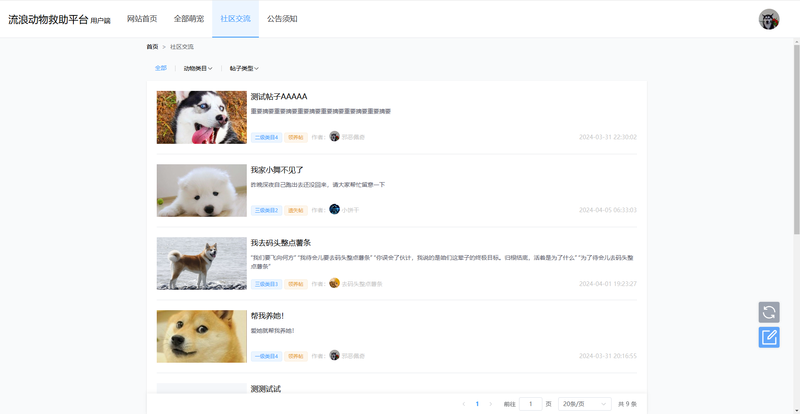
Task: Open post titled 我去码头整点薯条
Action: [x=281, y=243]
